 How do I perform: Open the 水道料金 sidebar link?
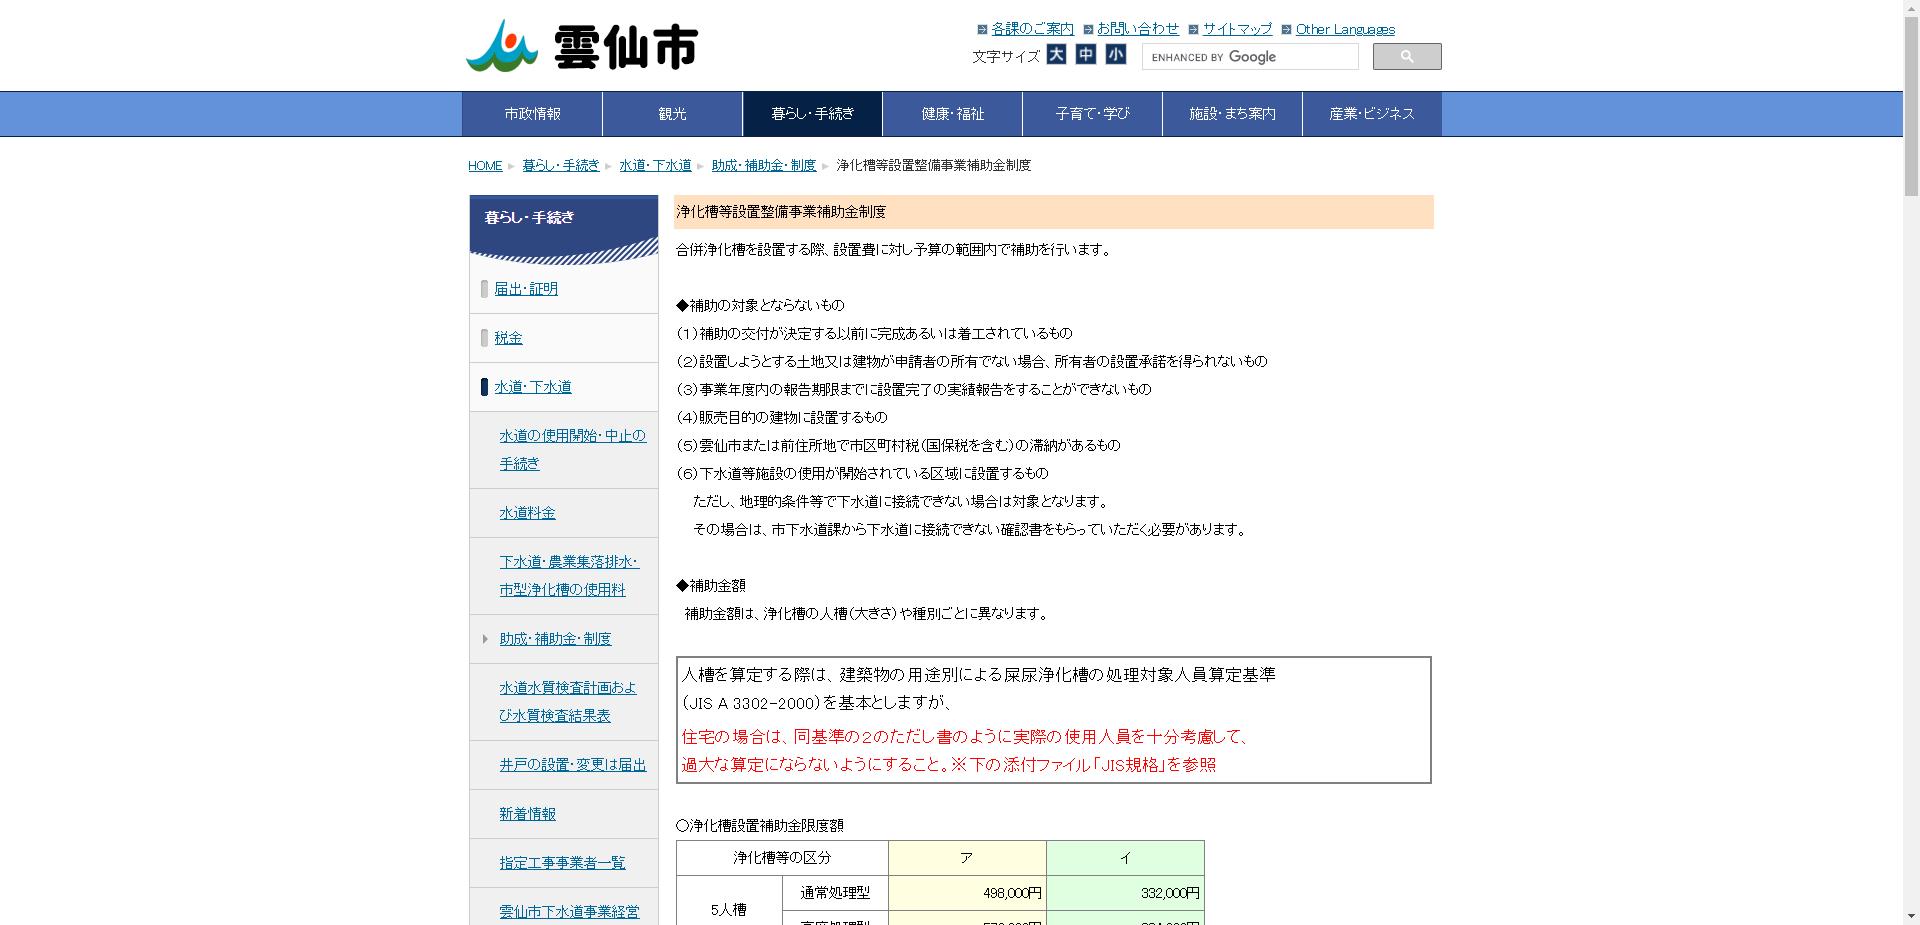tap(526, 512)
